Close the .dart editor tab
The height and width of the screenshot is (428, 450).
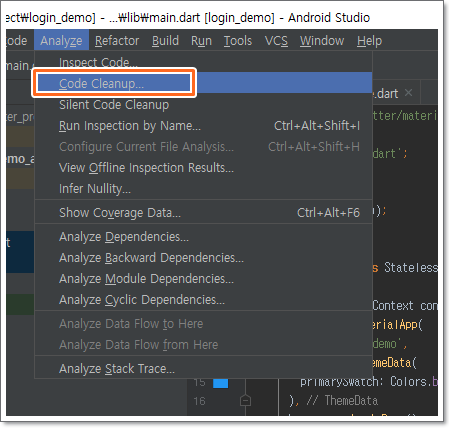[408, 93]
